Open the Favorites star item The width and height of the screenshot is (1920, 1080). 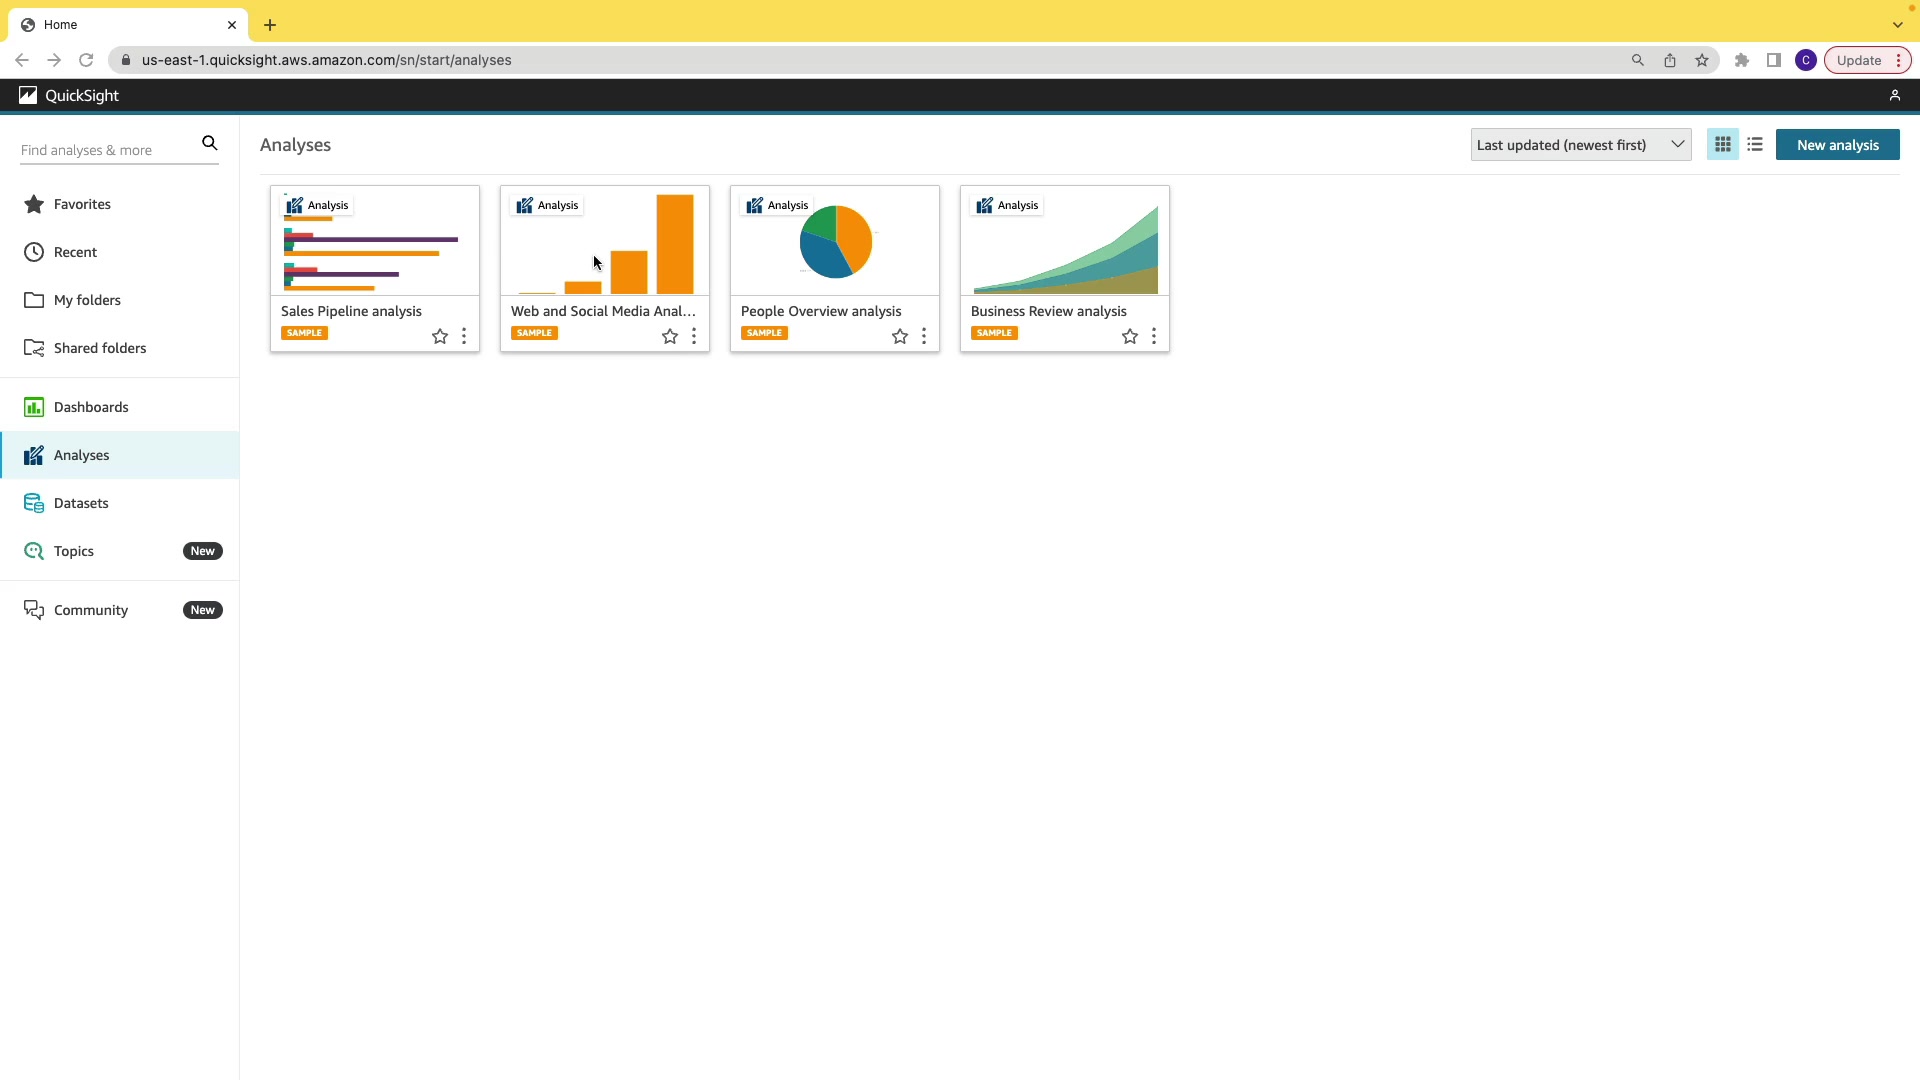(x=82, y=204)
